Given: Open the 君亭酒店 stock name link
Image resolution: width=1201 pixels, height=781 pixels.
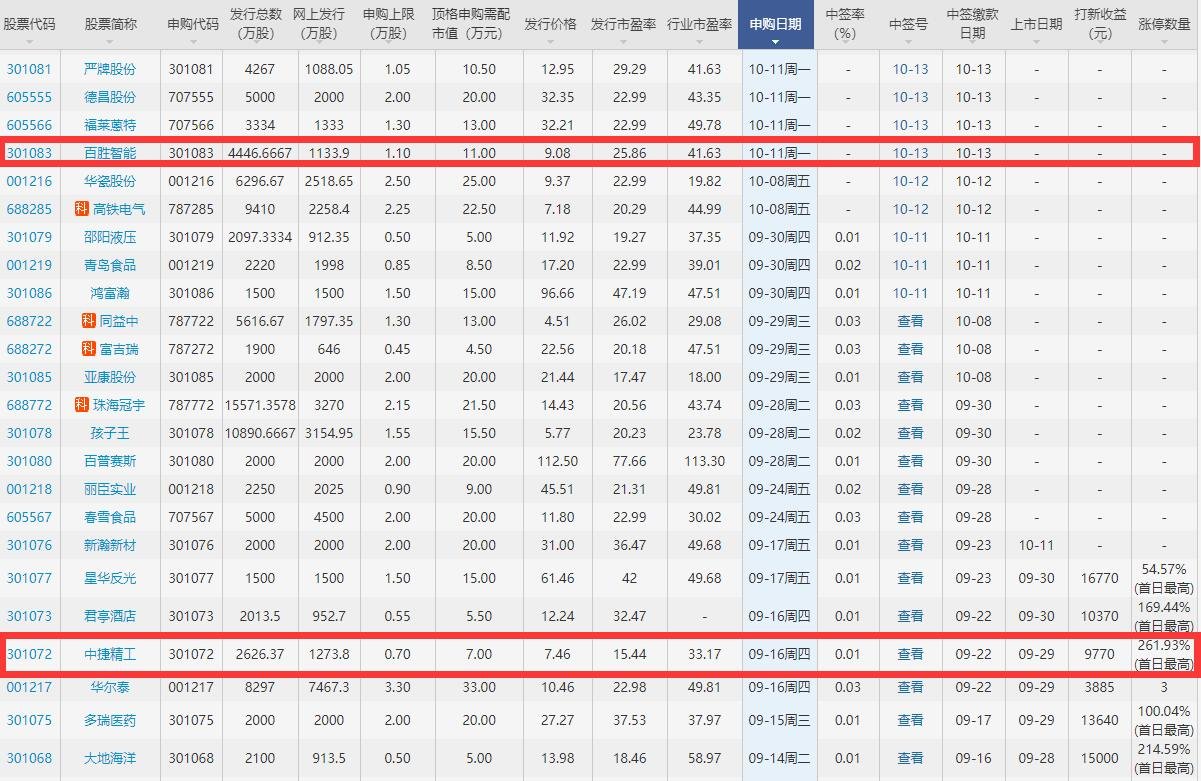Looking at the screenshot, I should 110,616.
